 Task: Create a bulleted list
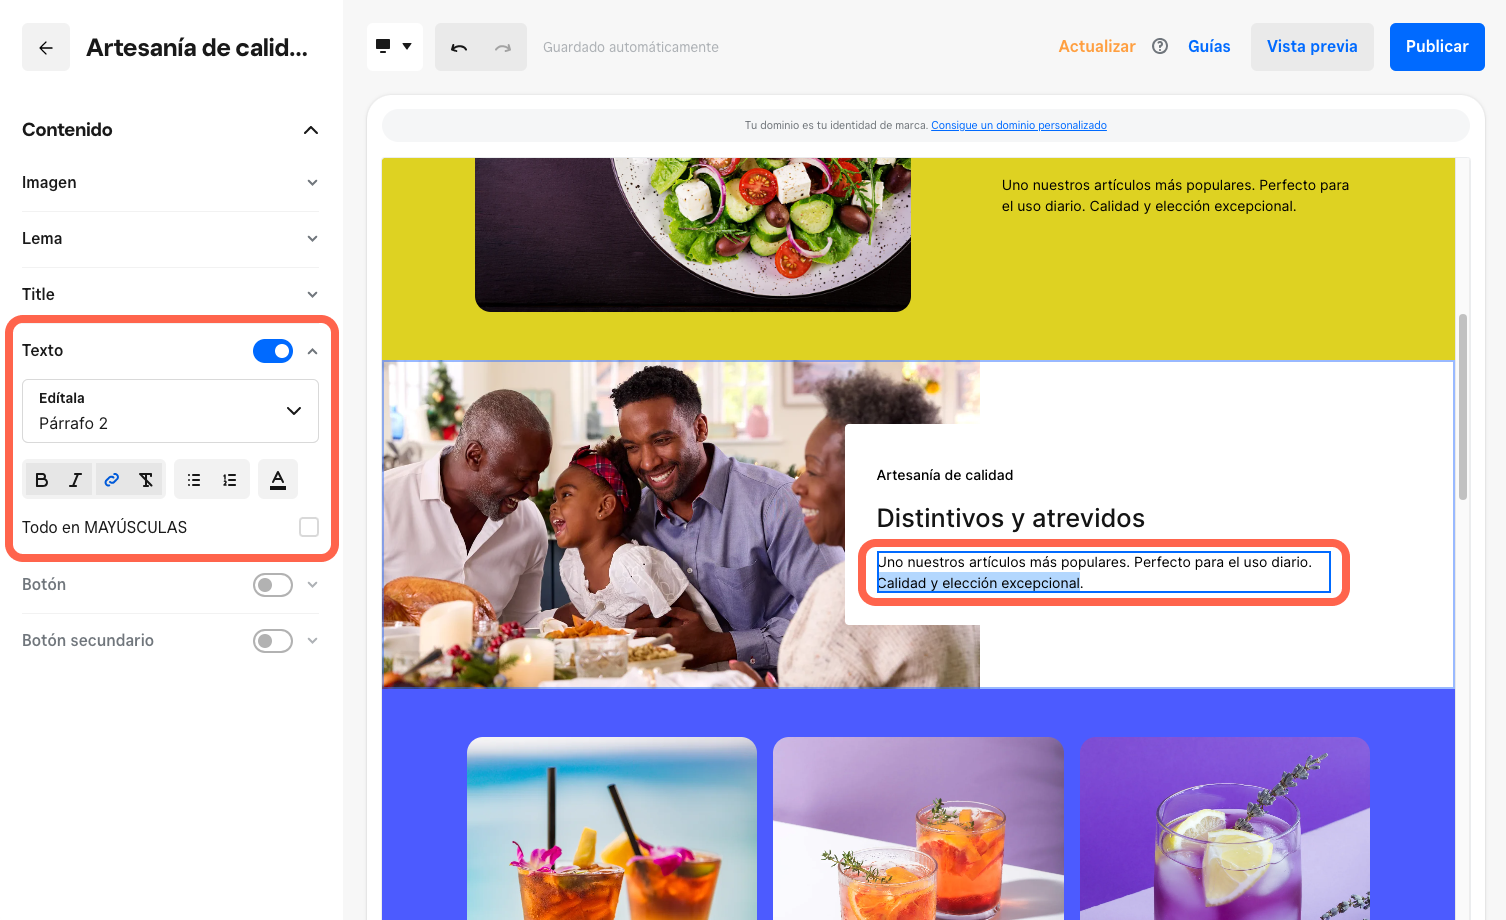coord(194,480)
